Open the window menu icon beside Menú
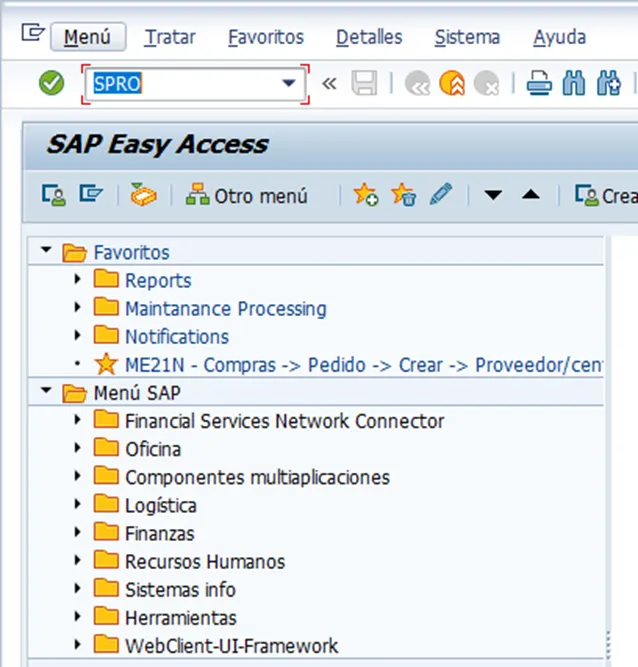 [33, 33]
